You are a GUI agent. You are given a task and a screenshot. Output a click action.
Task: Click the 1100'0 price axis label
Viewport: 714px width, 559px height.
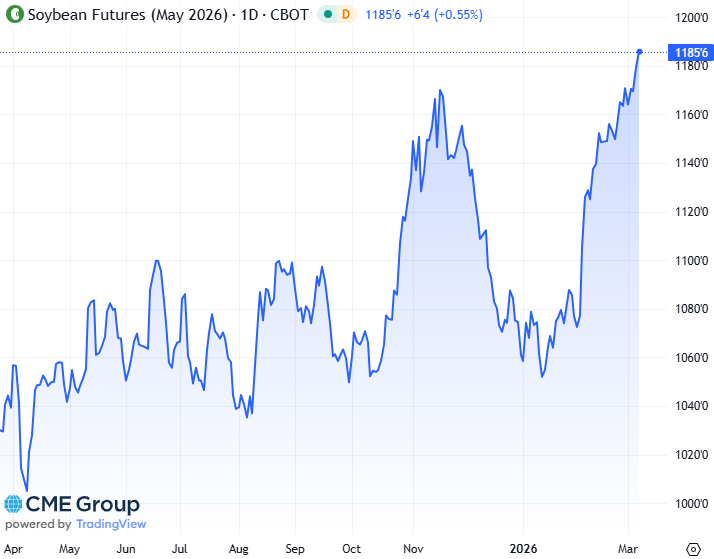pos(692,260)
